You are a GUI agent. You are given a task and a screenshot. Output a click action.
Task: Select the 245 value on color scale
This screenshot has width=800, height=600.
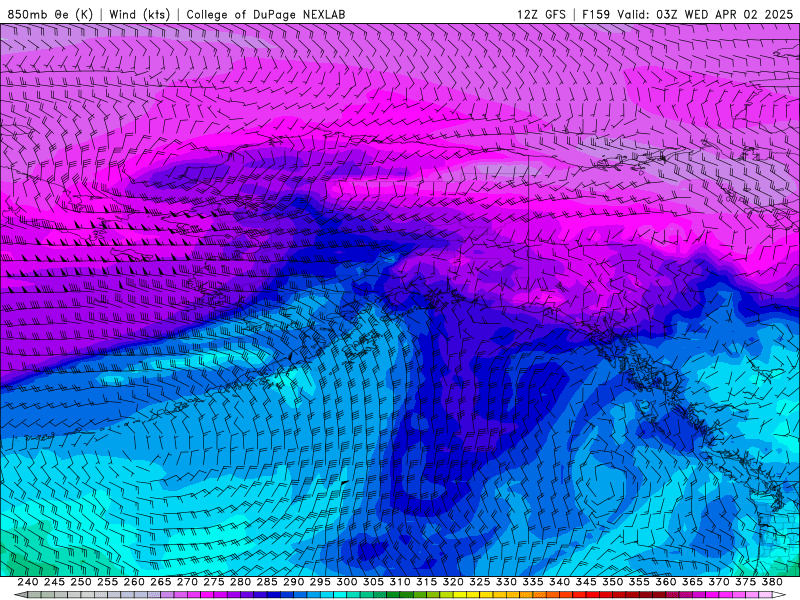54,582
